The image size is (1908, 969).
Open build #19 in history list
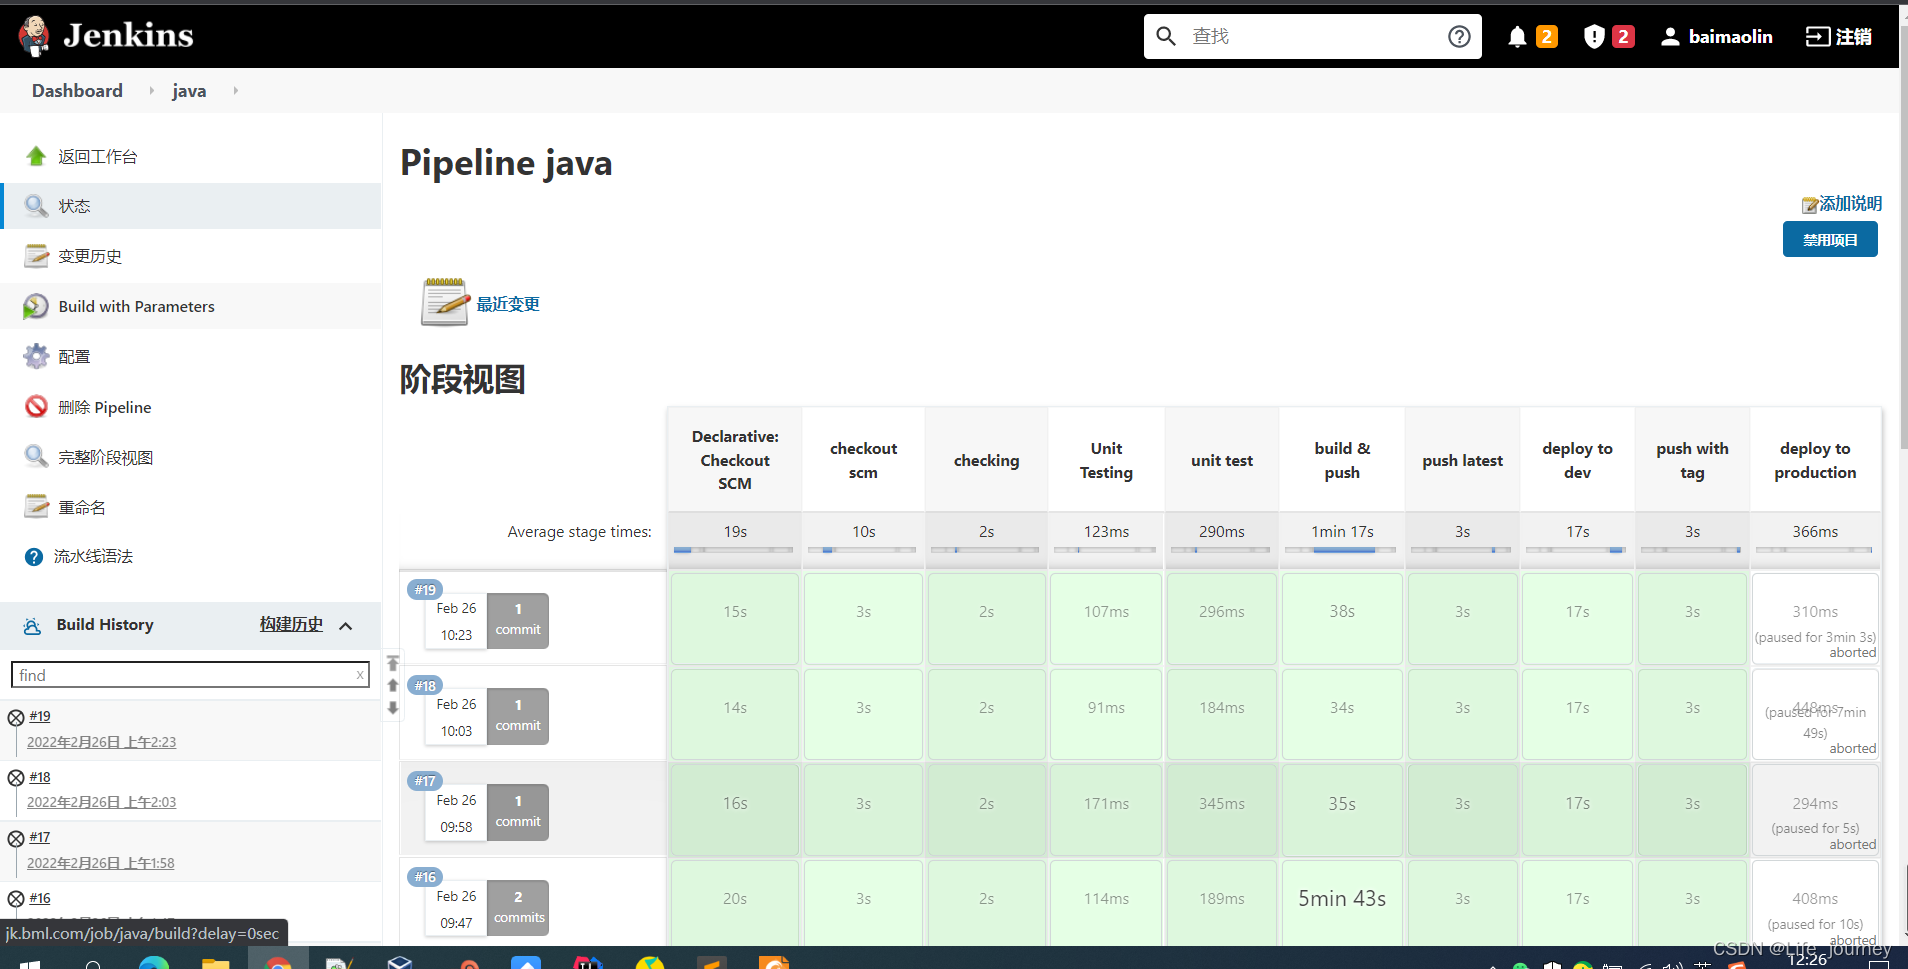[x=40, y=716]
